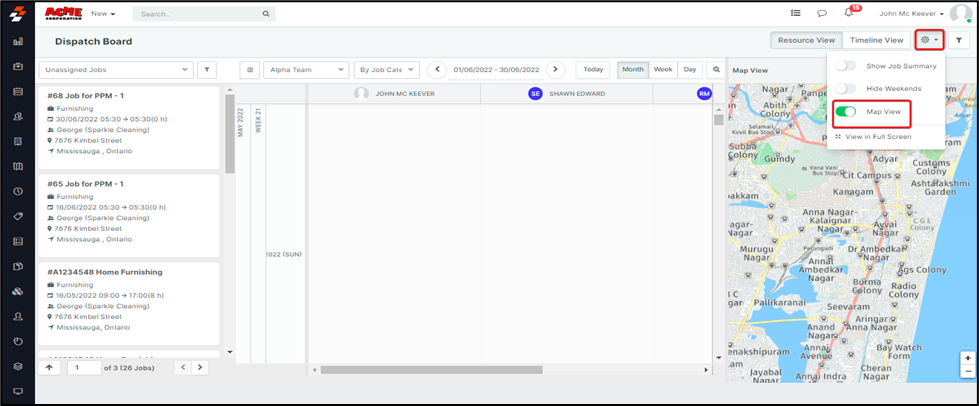
Task: Open the calendar sidebar icon
Action: (x=18, y=91)
